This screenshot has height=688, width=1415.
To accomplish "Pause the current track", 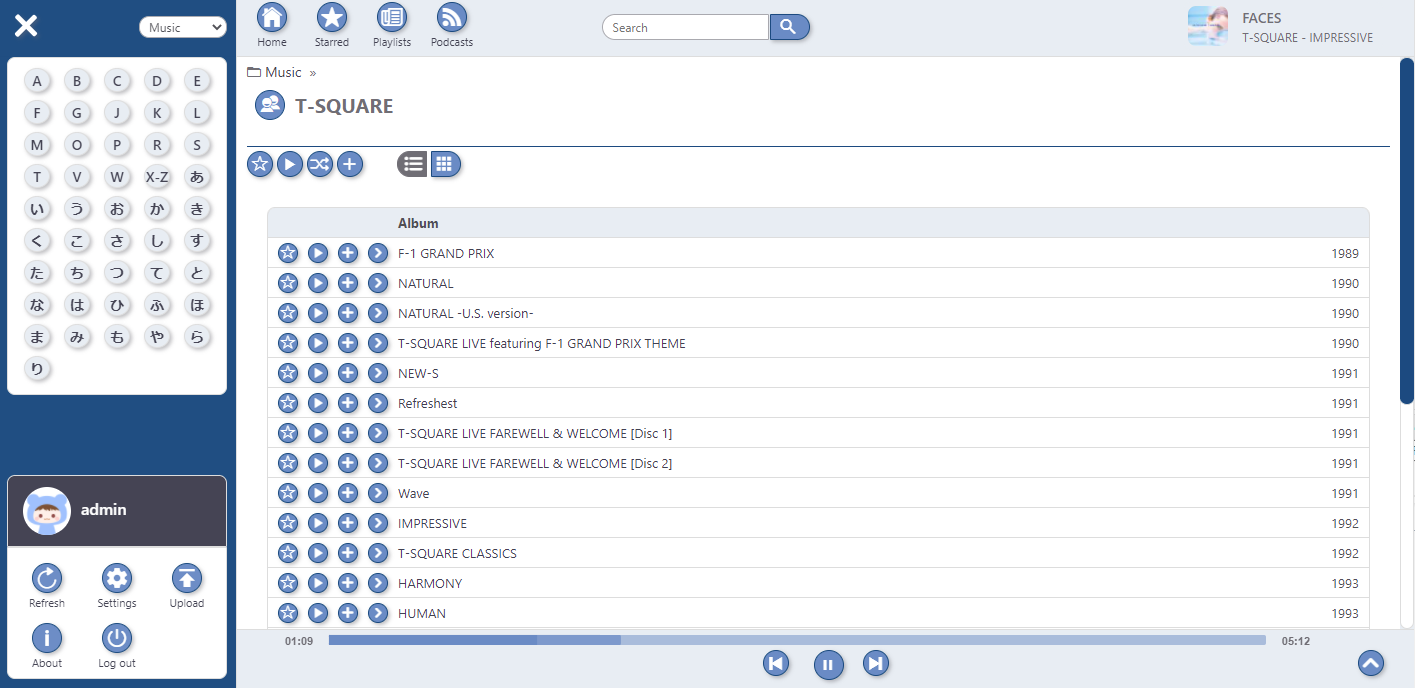I will (829, 664).
